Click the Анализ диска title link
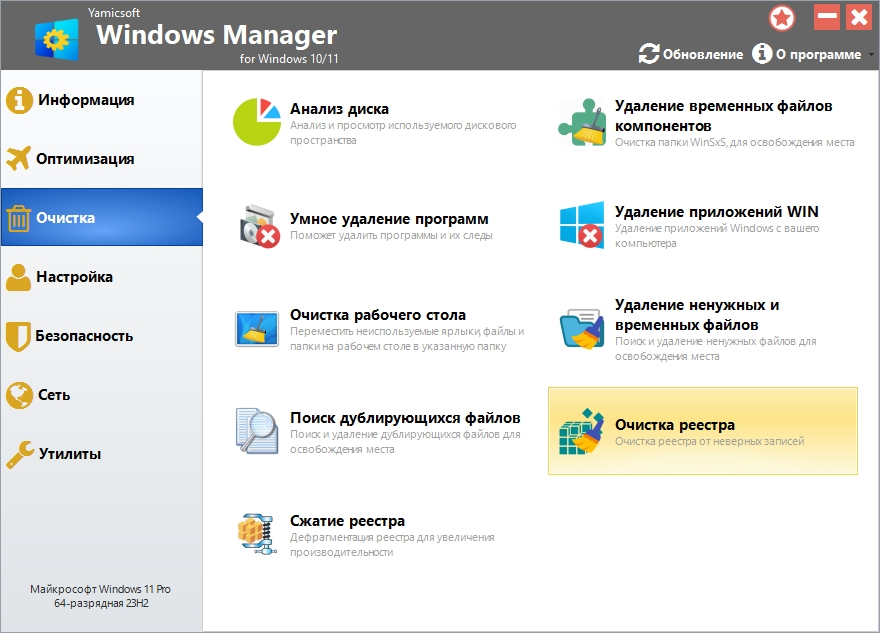Viewport: 880px width, 633px height. (x=339, y=109)
